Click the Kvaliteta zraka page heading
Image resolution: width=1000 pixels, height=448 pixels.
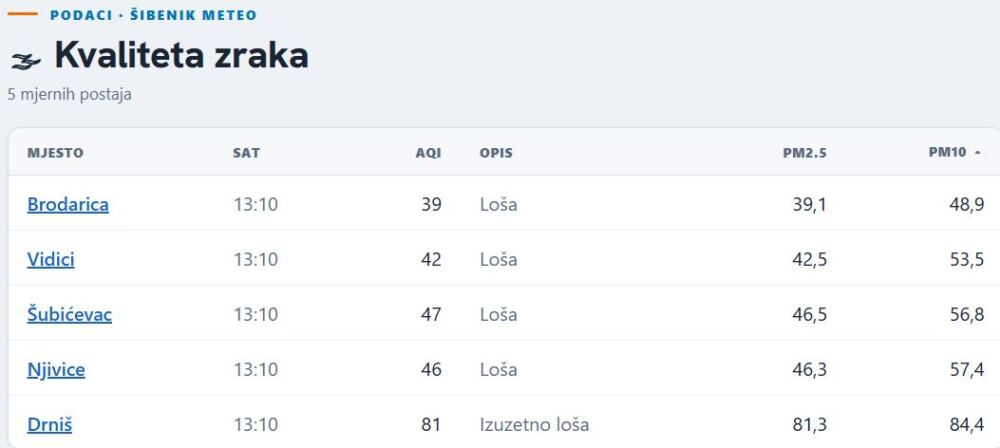coord(182,56)
